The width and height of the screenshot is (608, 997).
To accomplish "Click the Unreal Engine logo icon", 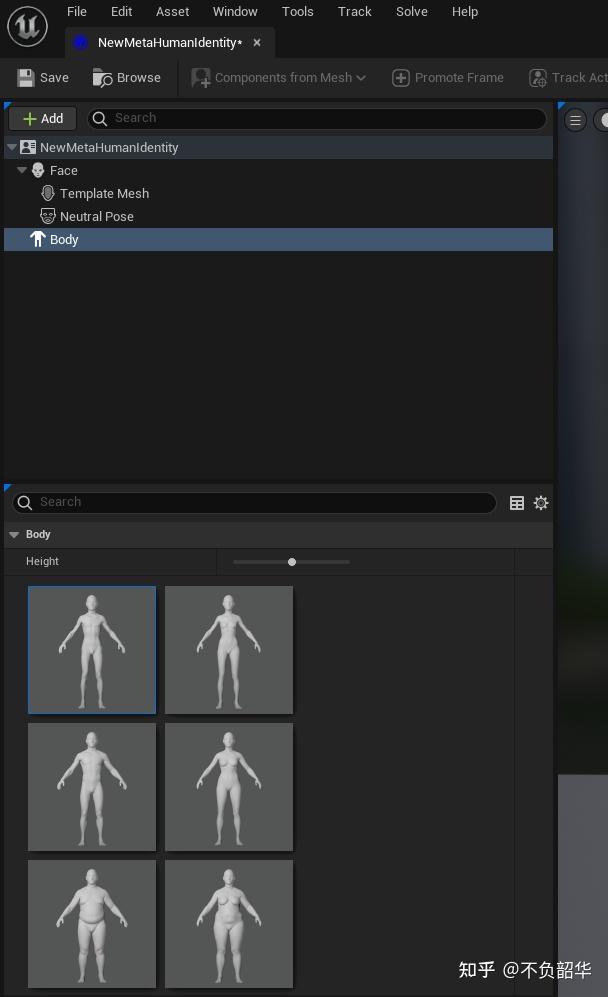I will coord(27,26).
